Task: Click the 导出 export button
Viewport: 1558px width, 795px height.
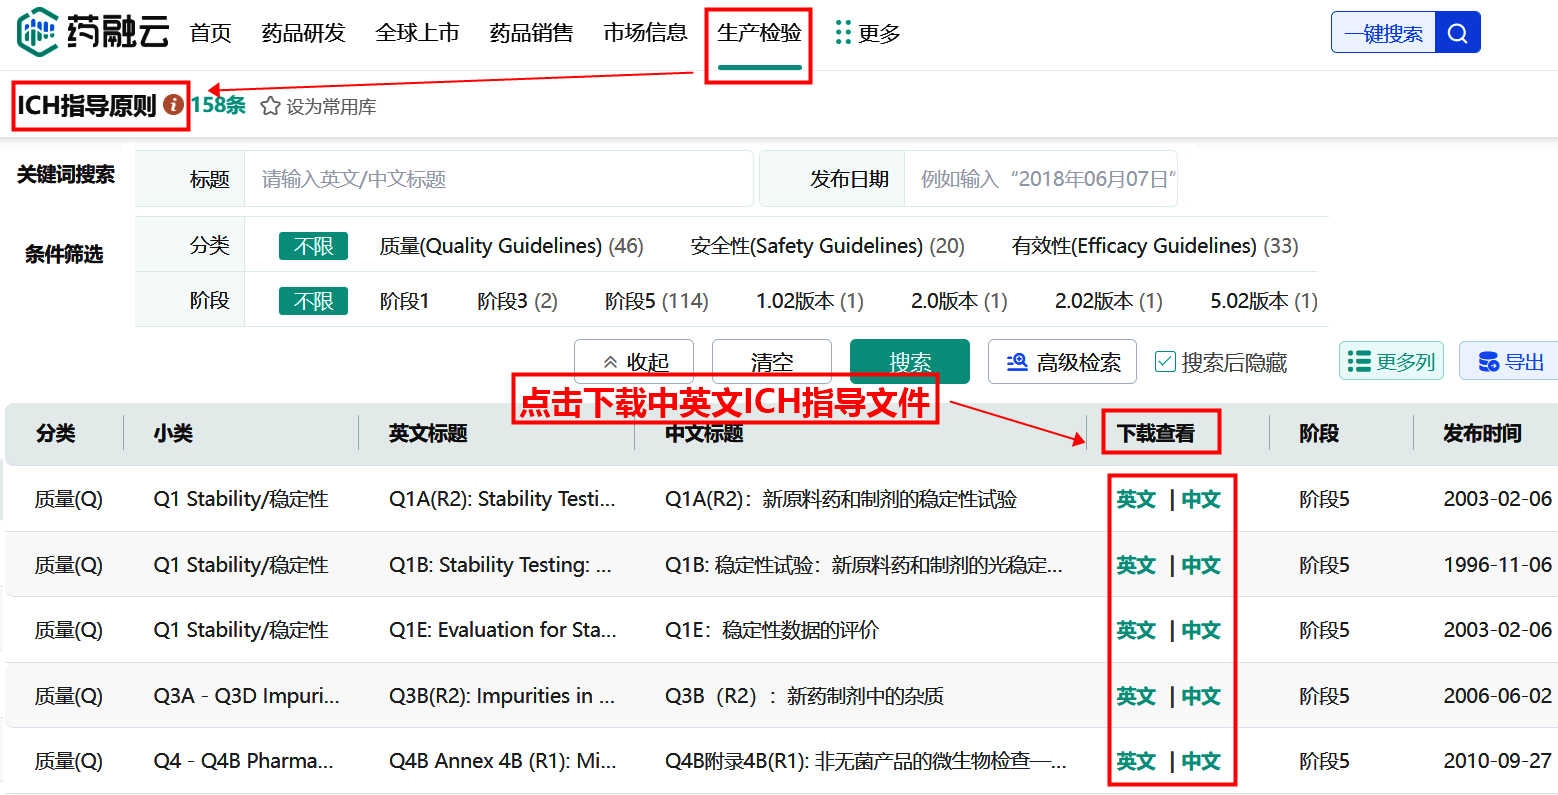Action: [1510, 361]
